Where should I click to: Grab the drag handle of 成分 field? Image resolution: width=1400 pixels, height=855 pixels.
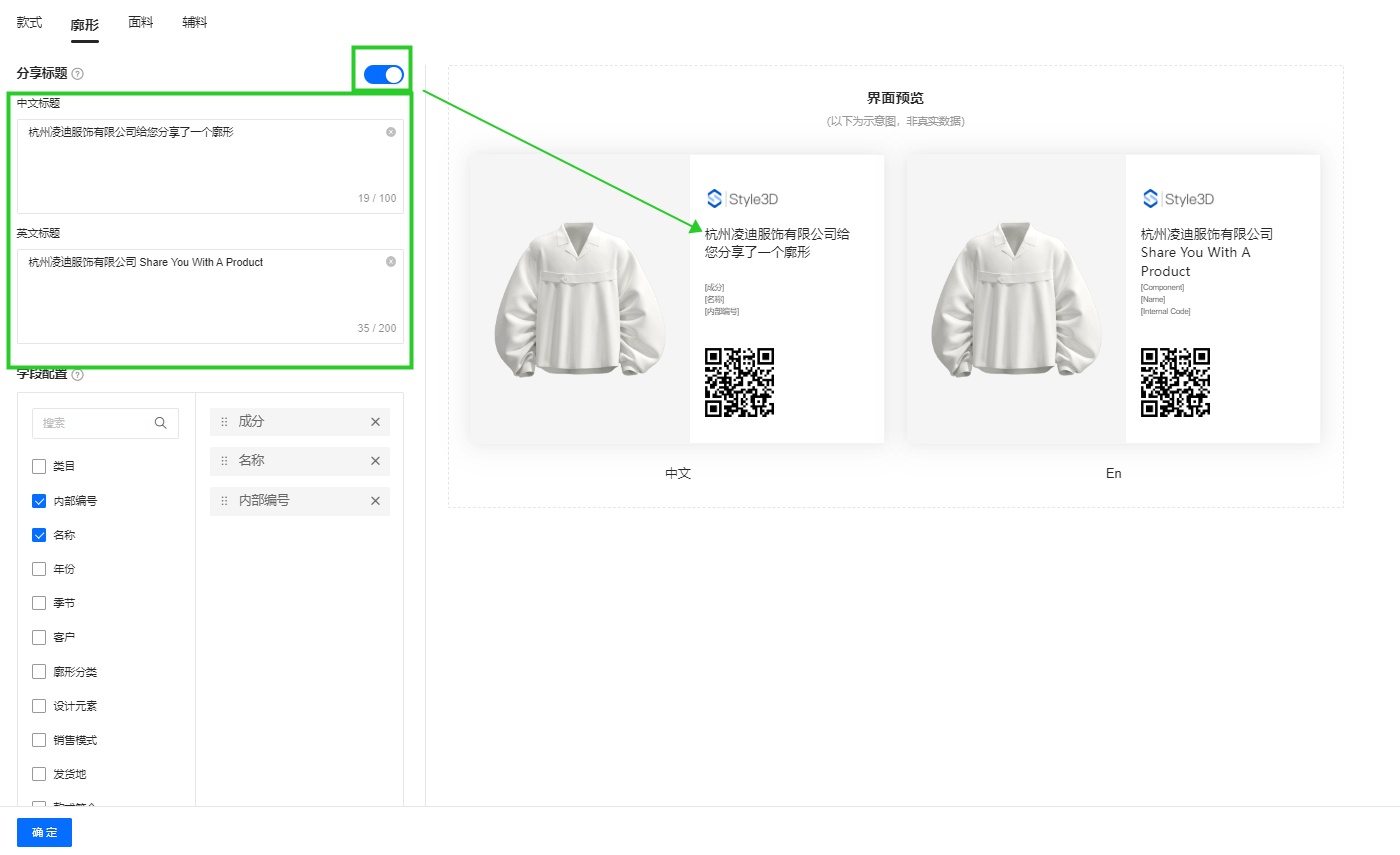click(224, 422)
